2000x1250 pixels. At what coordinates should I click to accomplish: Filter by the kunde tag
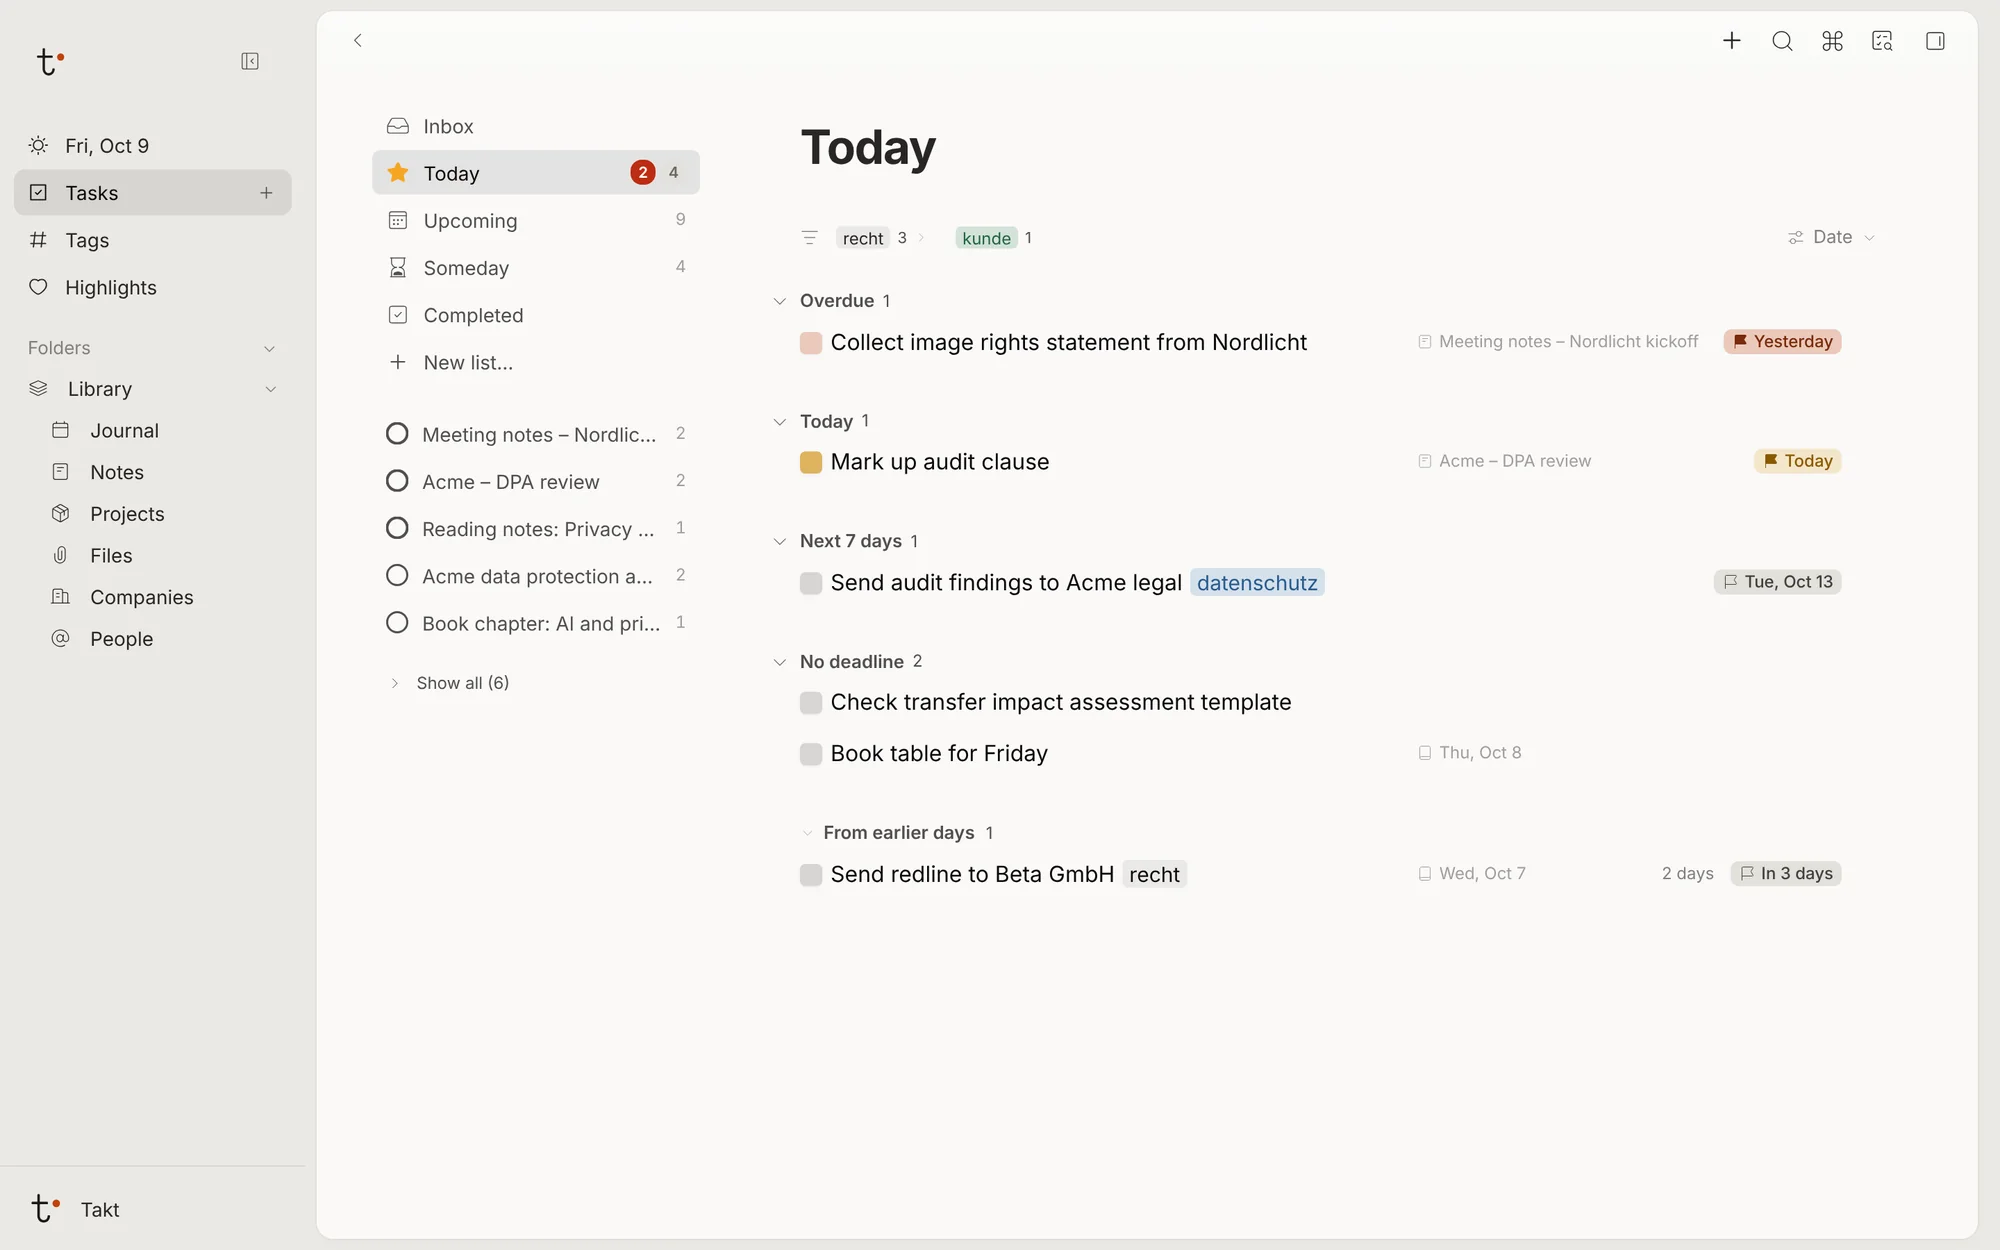pyautogui.click(x=986, y=238)
